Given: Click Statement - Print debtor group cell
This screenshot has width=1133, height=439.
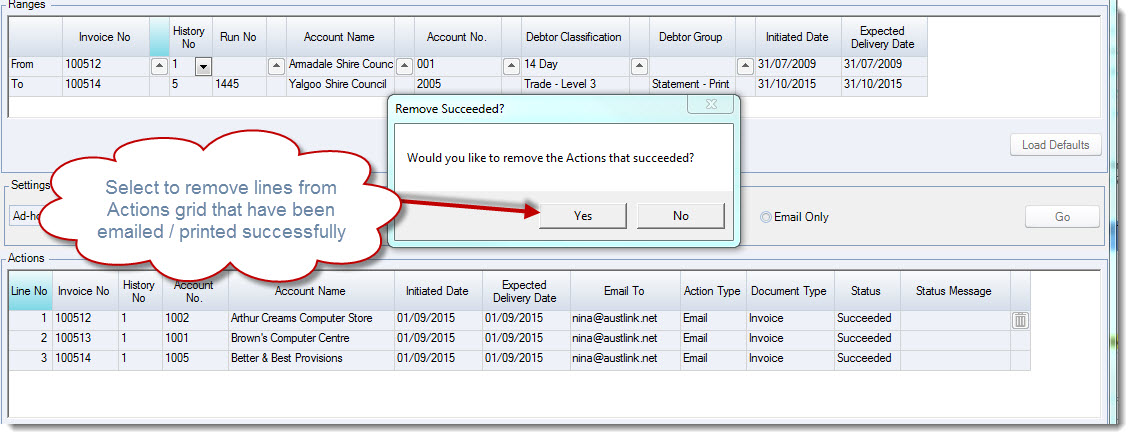Looking at the screenshot, I should click(692, 84).
